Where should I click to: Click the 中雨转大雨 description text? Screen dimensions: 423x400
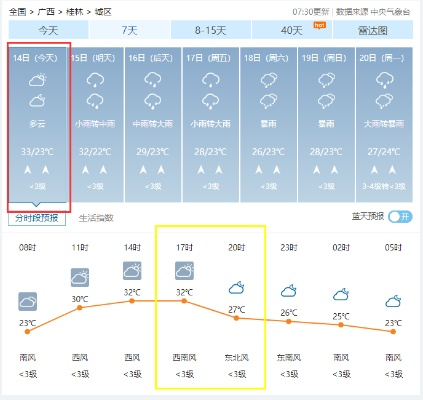pos(153,124)
